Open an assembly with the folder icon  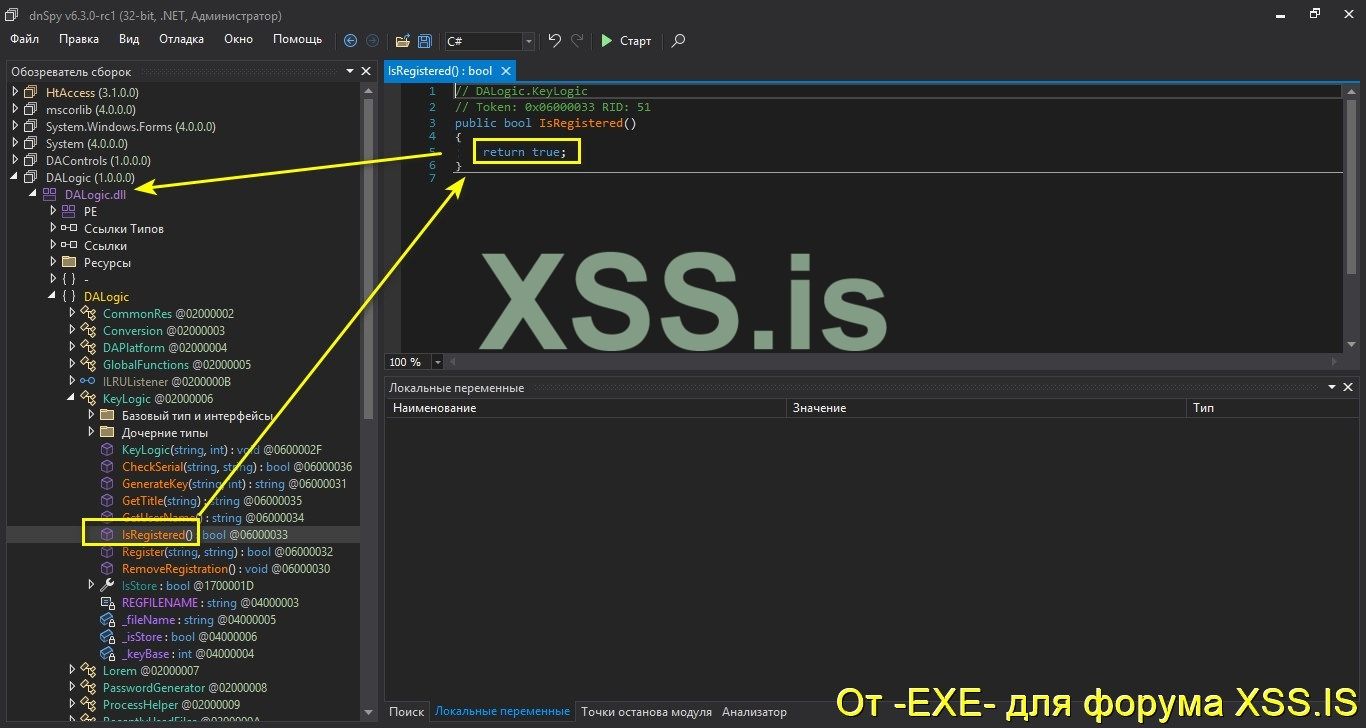(401, 40)
